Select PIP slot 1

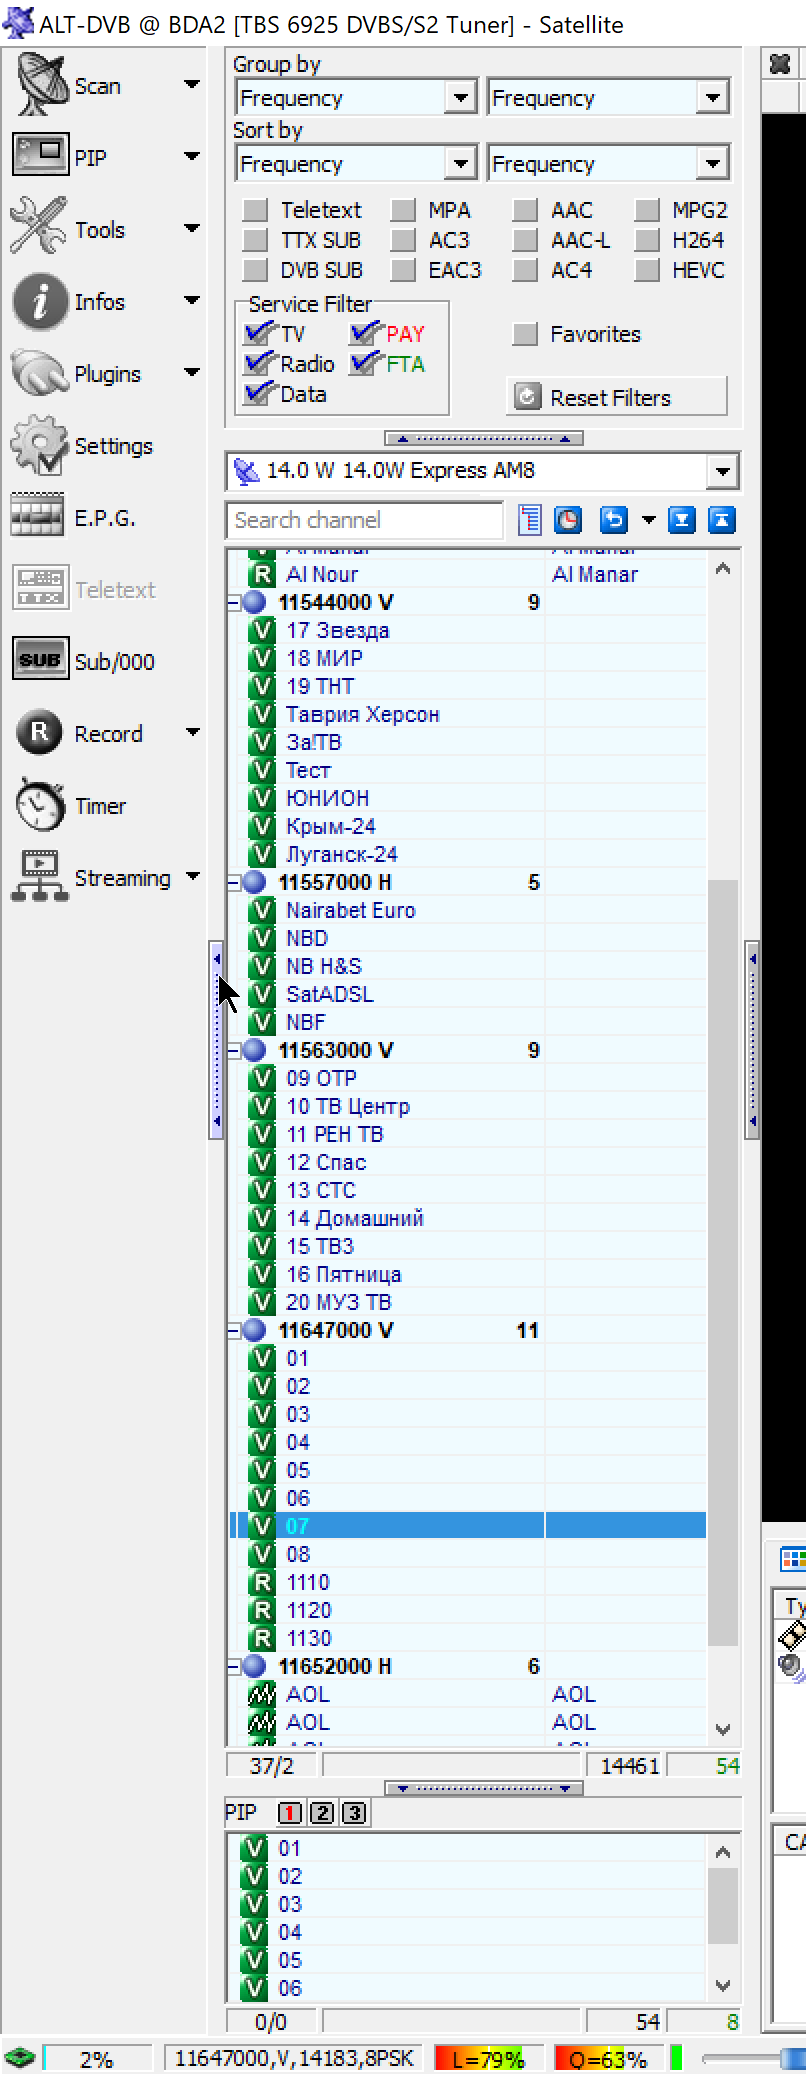(x=290, y=1813)
